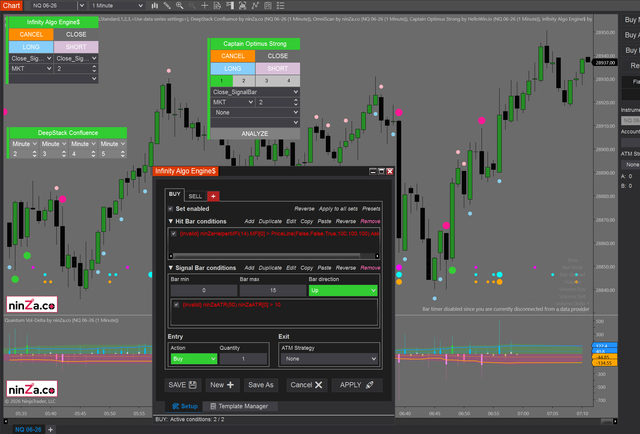The width and height of the screenshot is (640, 434).
Task: Switch to the Setup tab
Action: coord(185,406)
